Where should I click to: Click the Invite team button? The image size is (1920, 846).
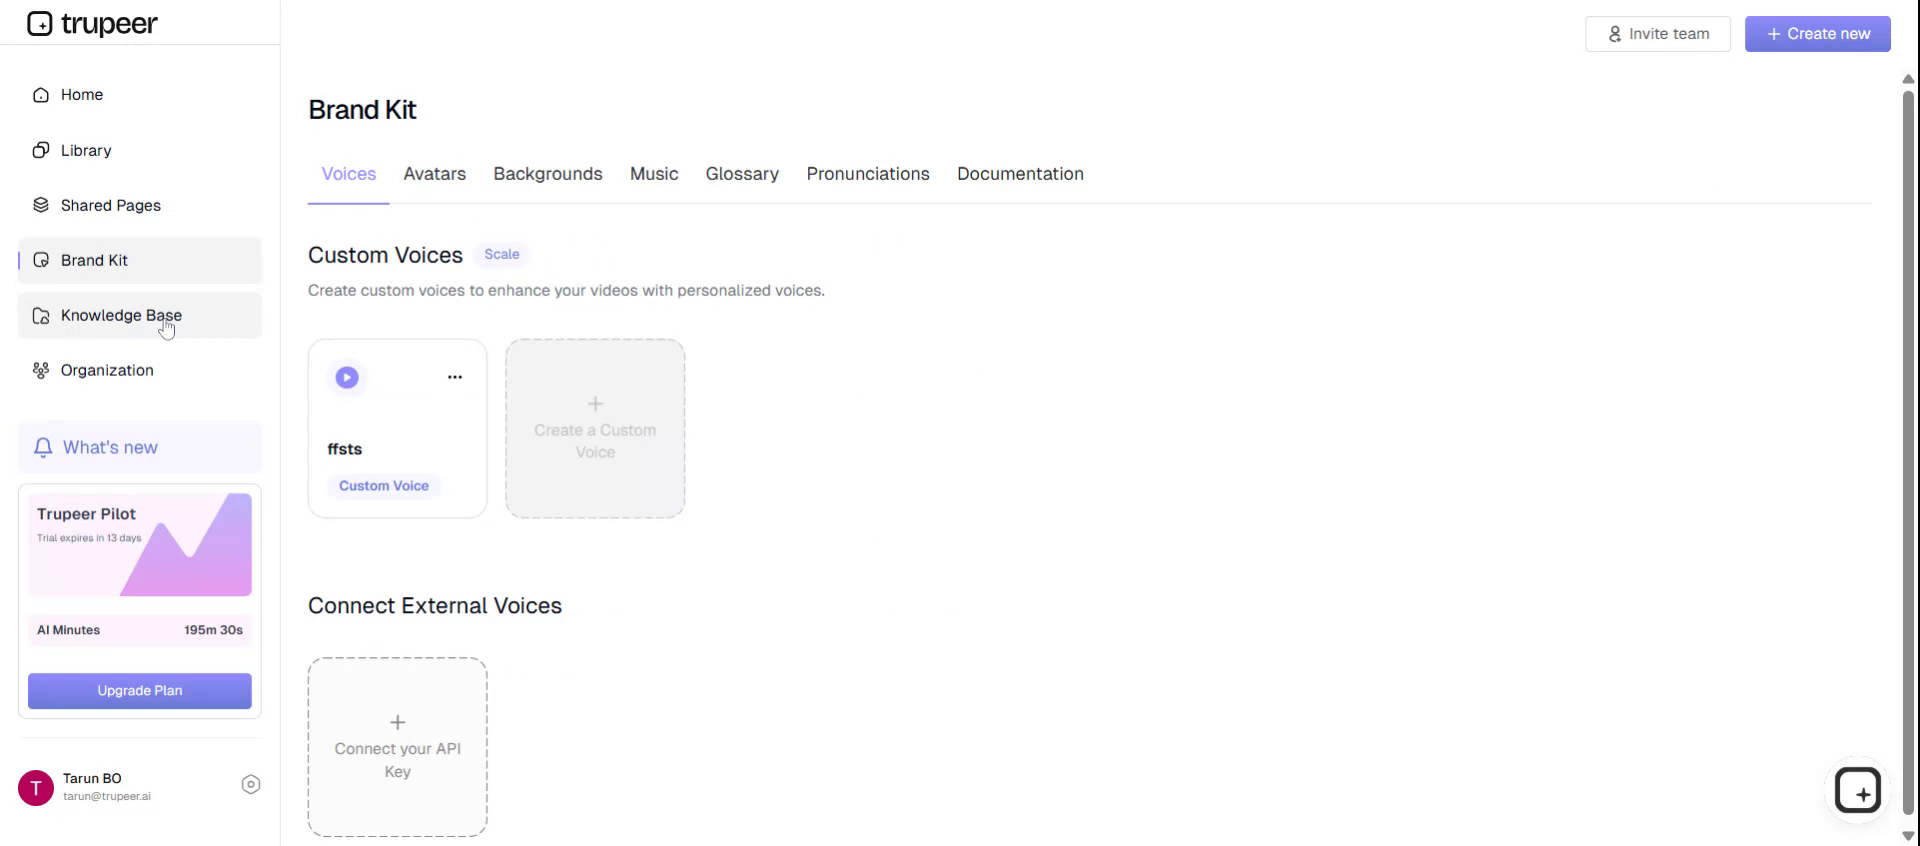click(x=1658, y=34)
